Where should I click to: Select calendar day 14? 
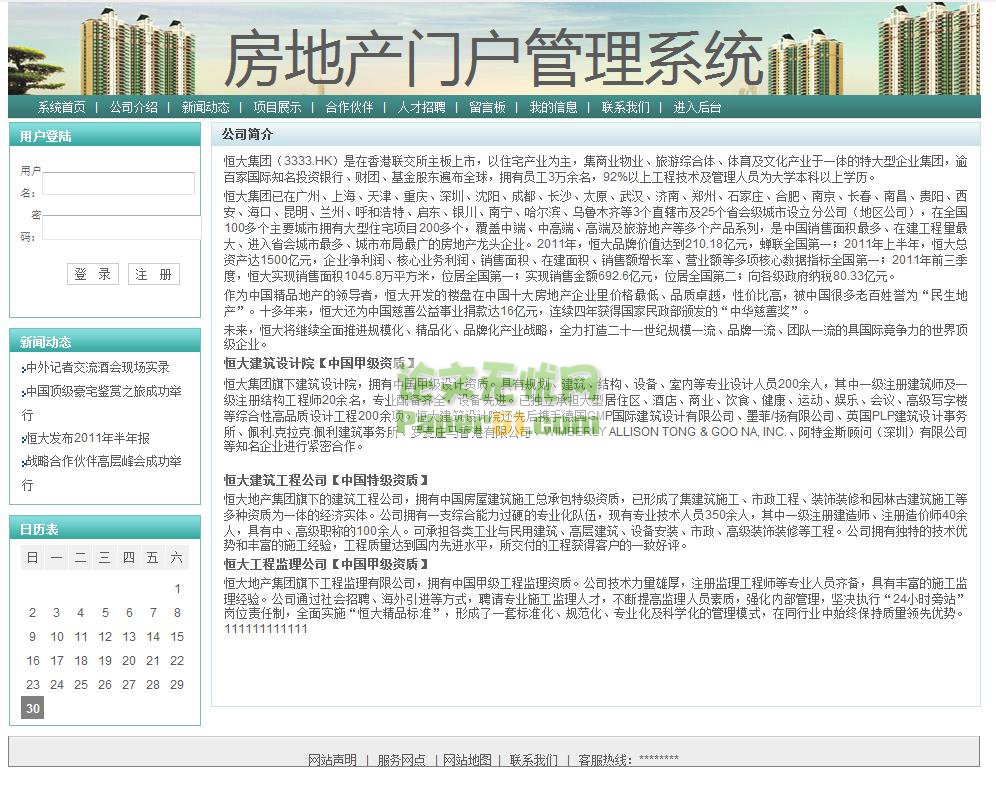pos(153,636)
